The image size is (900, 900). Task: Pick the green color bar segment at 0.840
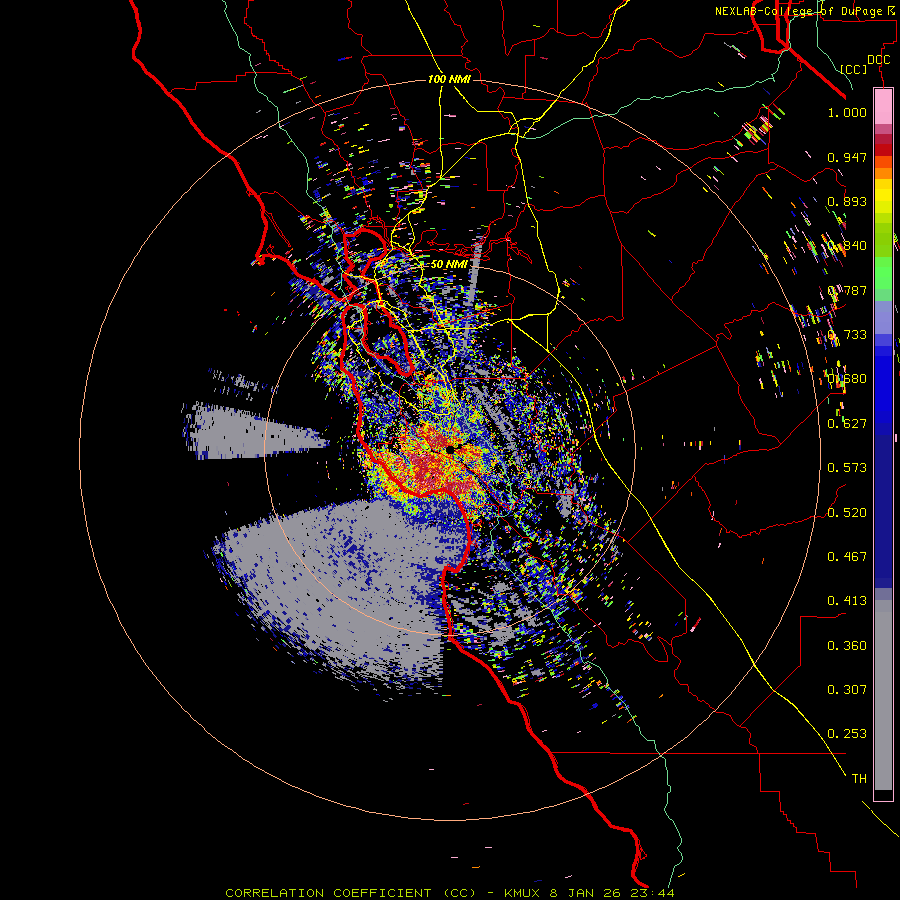(x=883, y=240)
